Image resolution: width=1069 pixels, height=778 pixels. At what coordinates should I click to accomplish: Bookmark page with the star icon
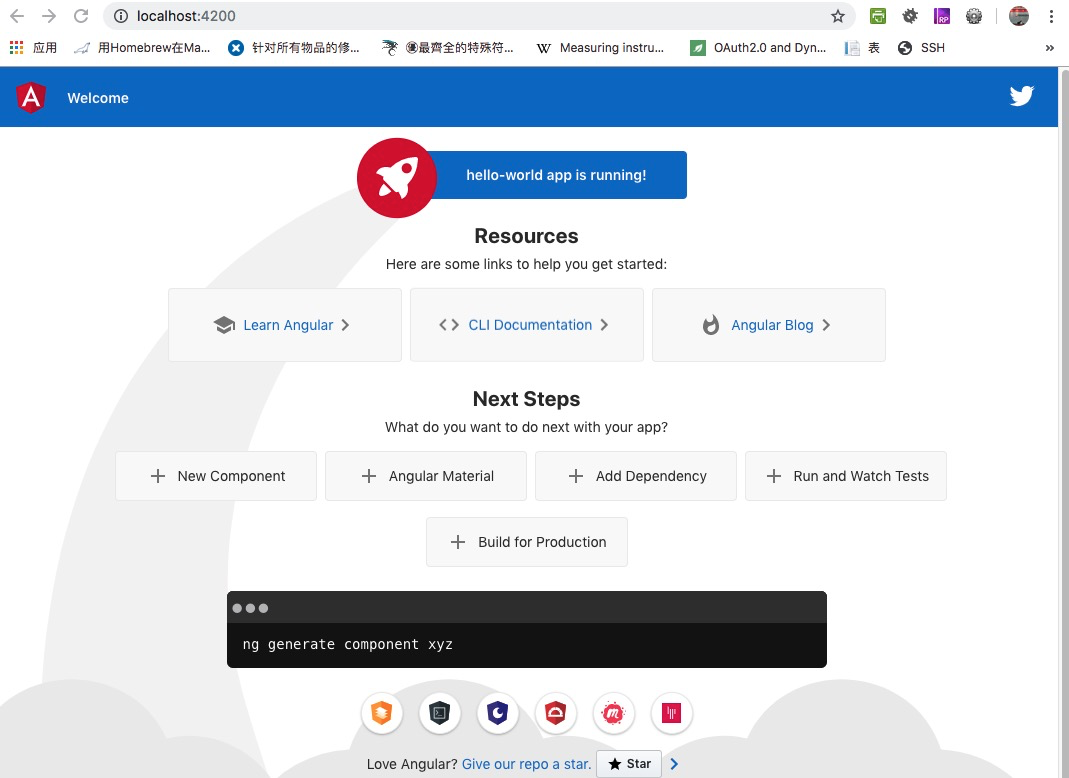(838, 16)
